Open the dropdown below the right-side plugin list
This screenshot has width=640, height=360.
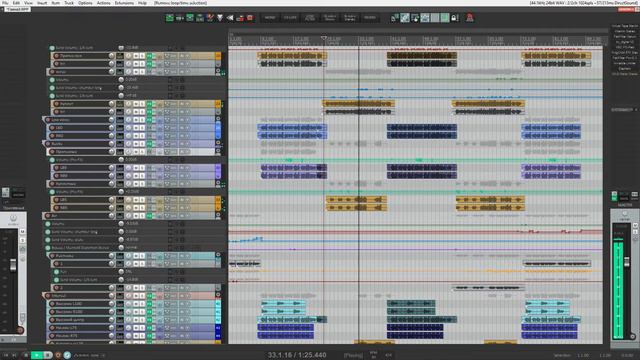(x=624, y=110)
